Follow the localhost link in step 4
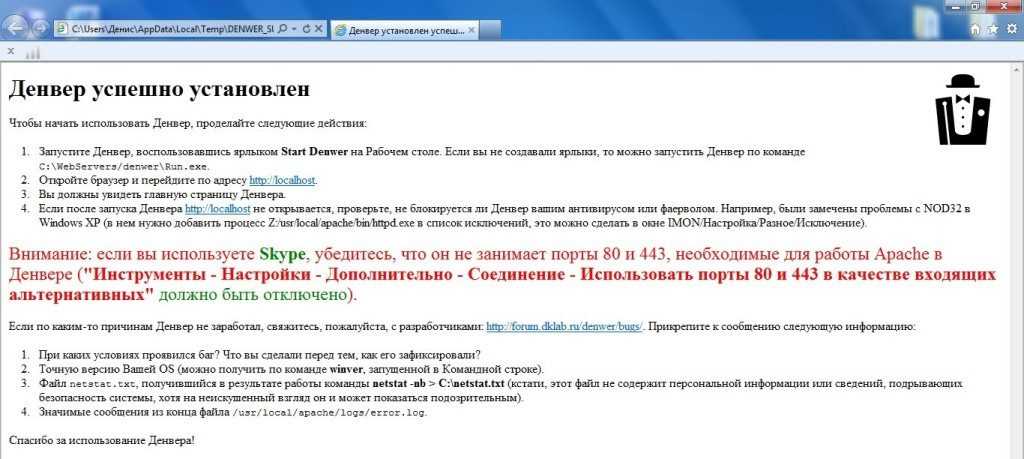Image resolution: width=1024 pixels, height=459 pixels. [217, 208]
